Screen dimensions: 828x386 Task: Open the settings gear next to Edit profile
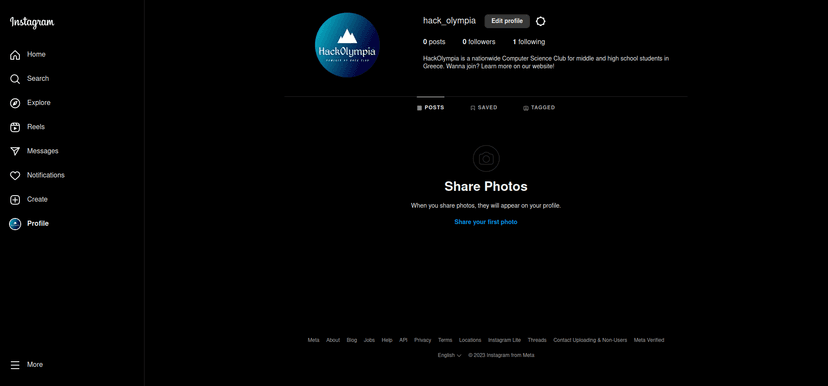[x=540, y=21]
